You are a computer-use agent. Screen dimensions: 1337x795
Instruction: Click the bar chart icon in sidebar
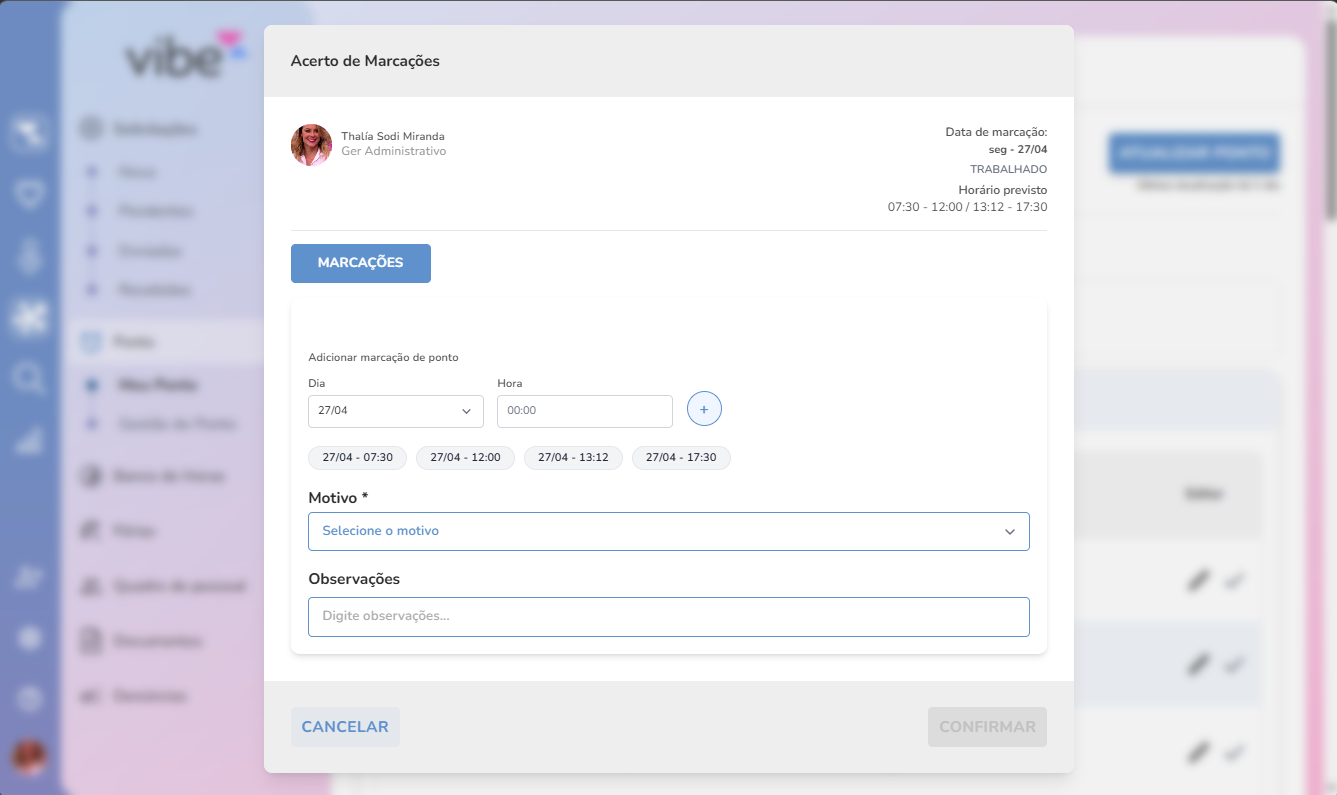pos(29,440)
